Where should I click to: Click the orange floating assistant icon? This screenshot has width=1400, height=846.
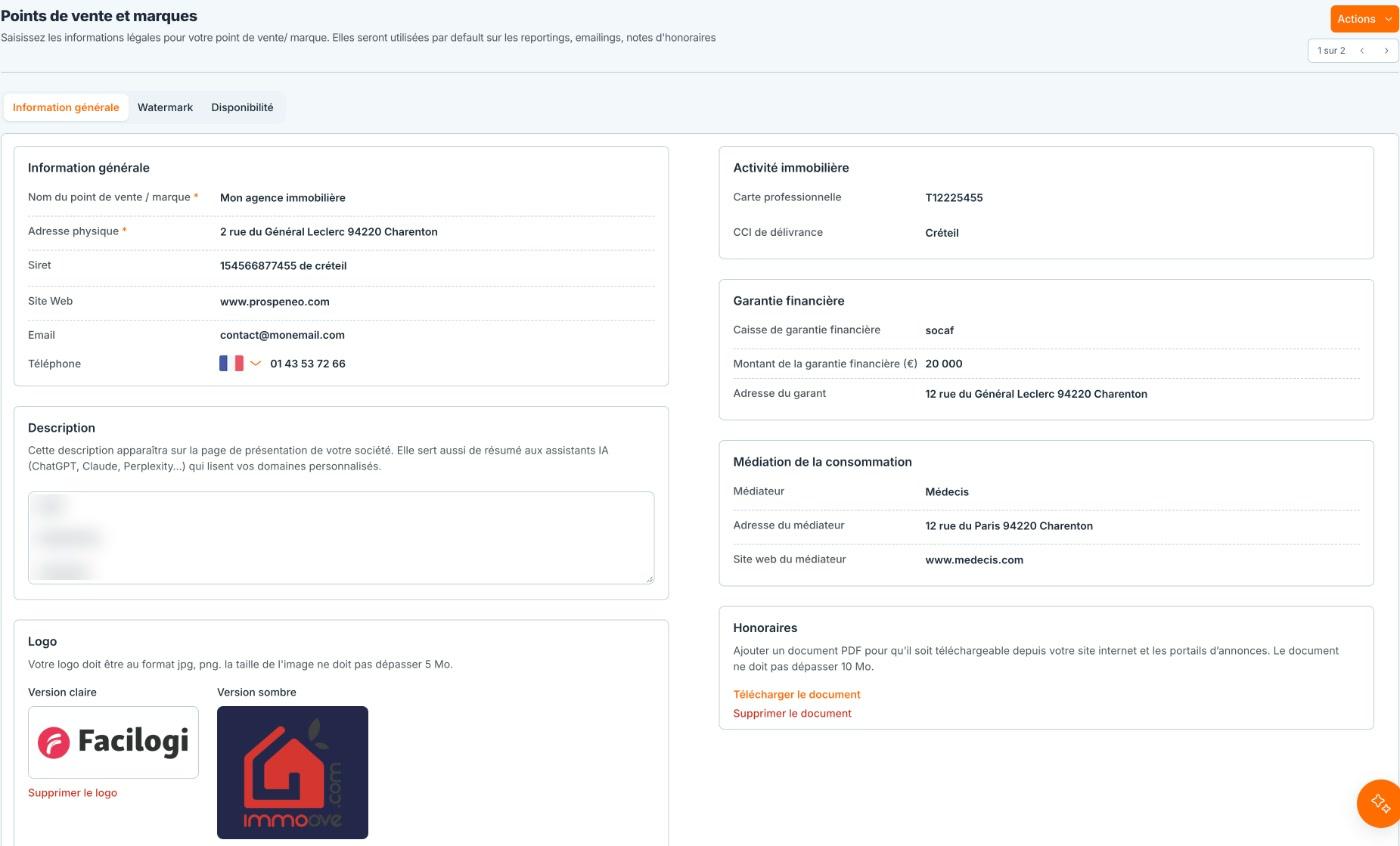[x=1380, y=803]
